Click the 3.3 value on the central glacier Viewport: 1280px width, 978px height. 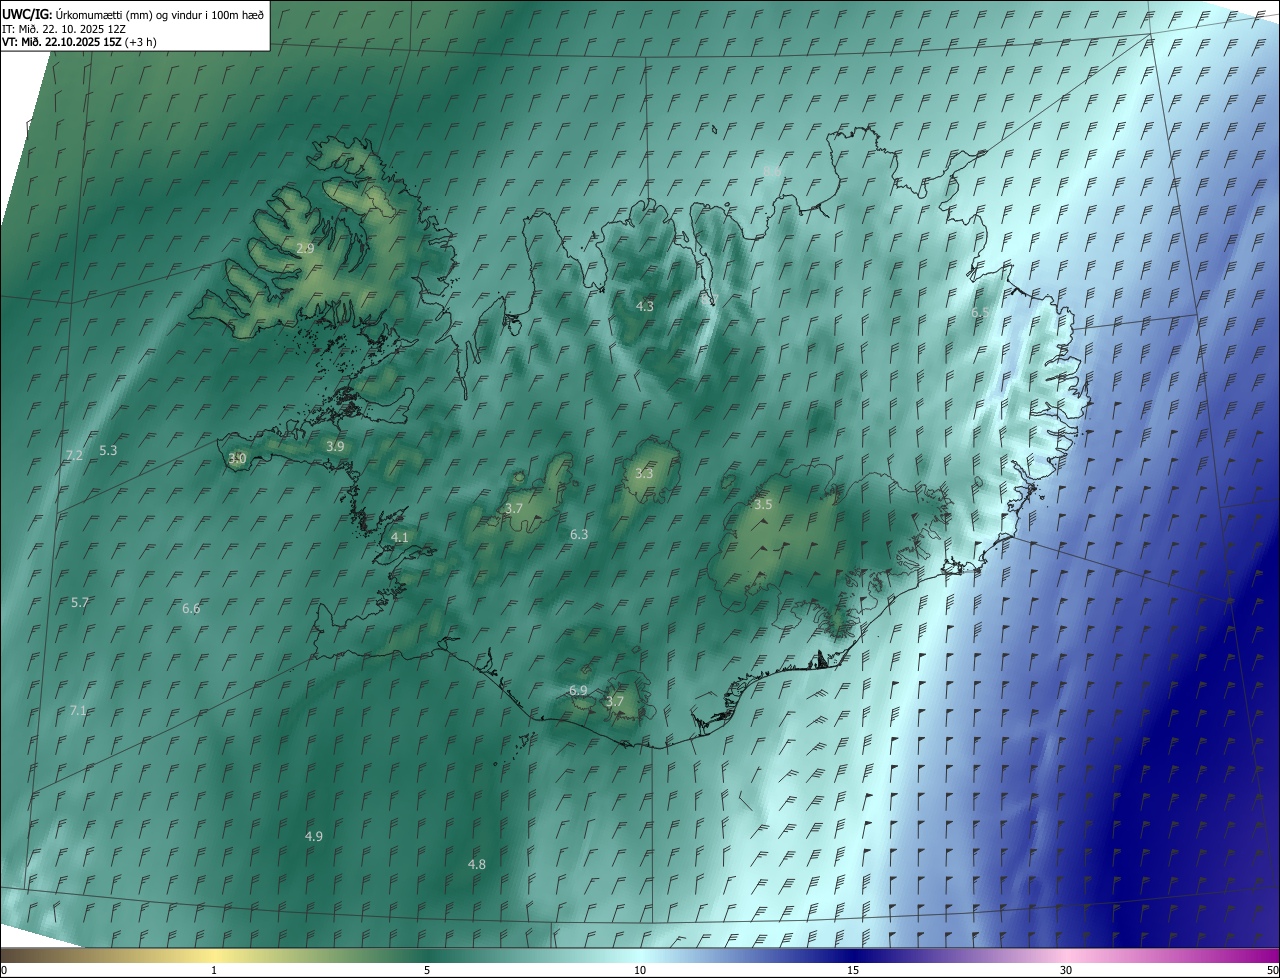(644, 473)
